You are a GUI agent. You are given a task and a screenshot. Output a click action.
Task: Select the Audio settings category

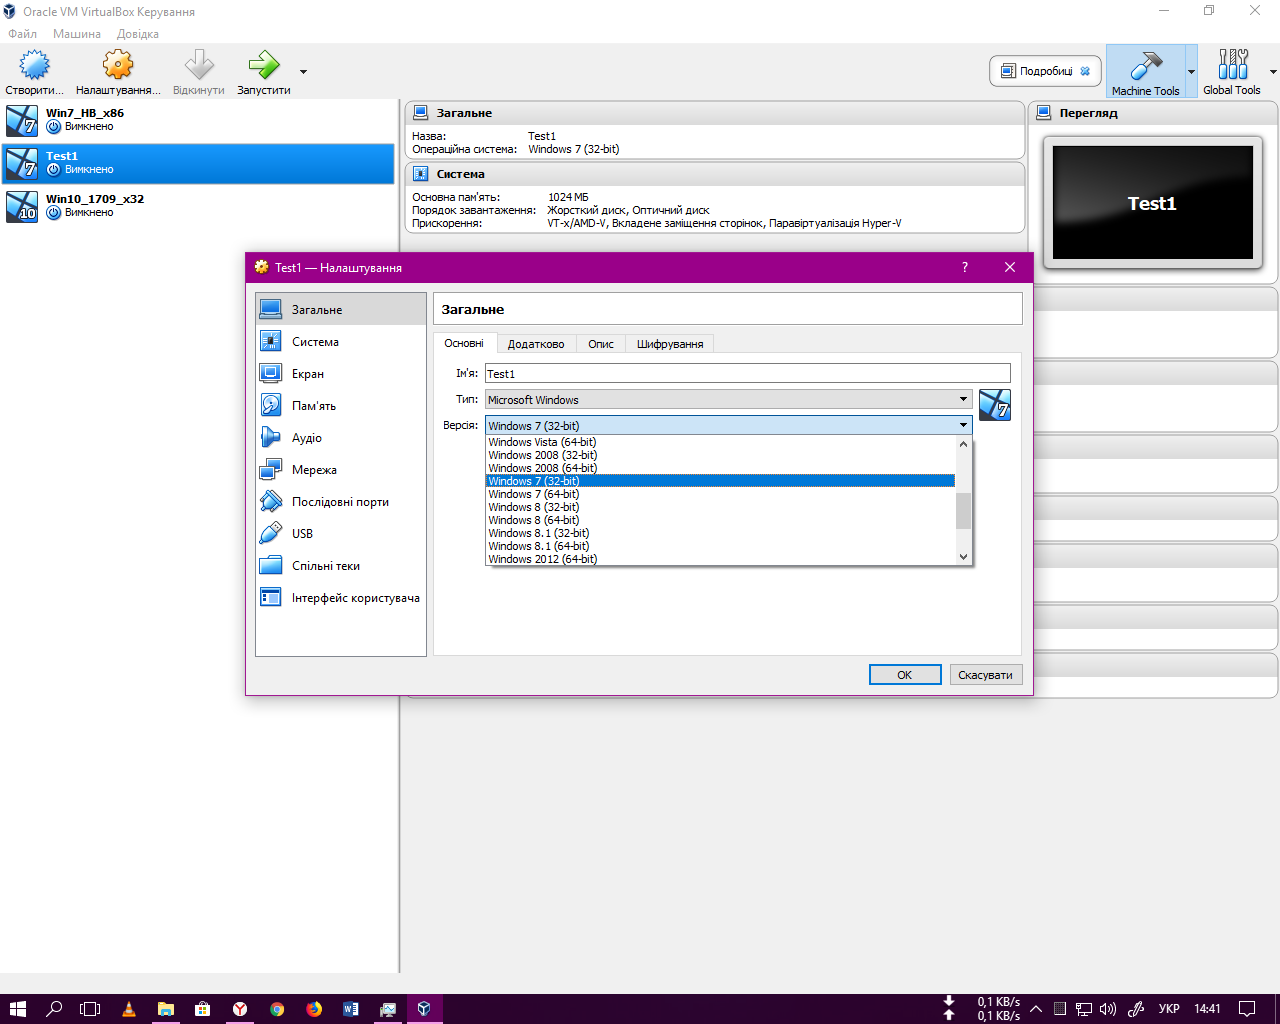click(x=306, y=438)
